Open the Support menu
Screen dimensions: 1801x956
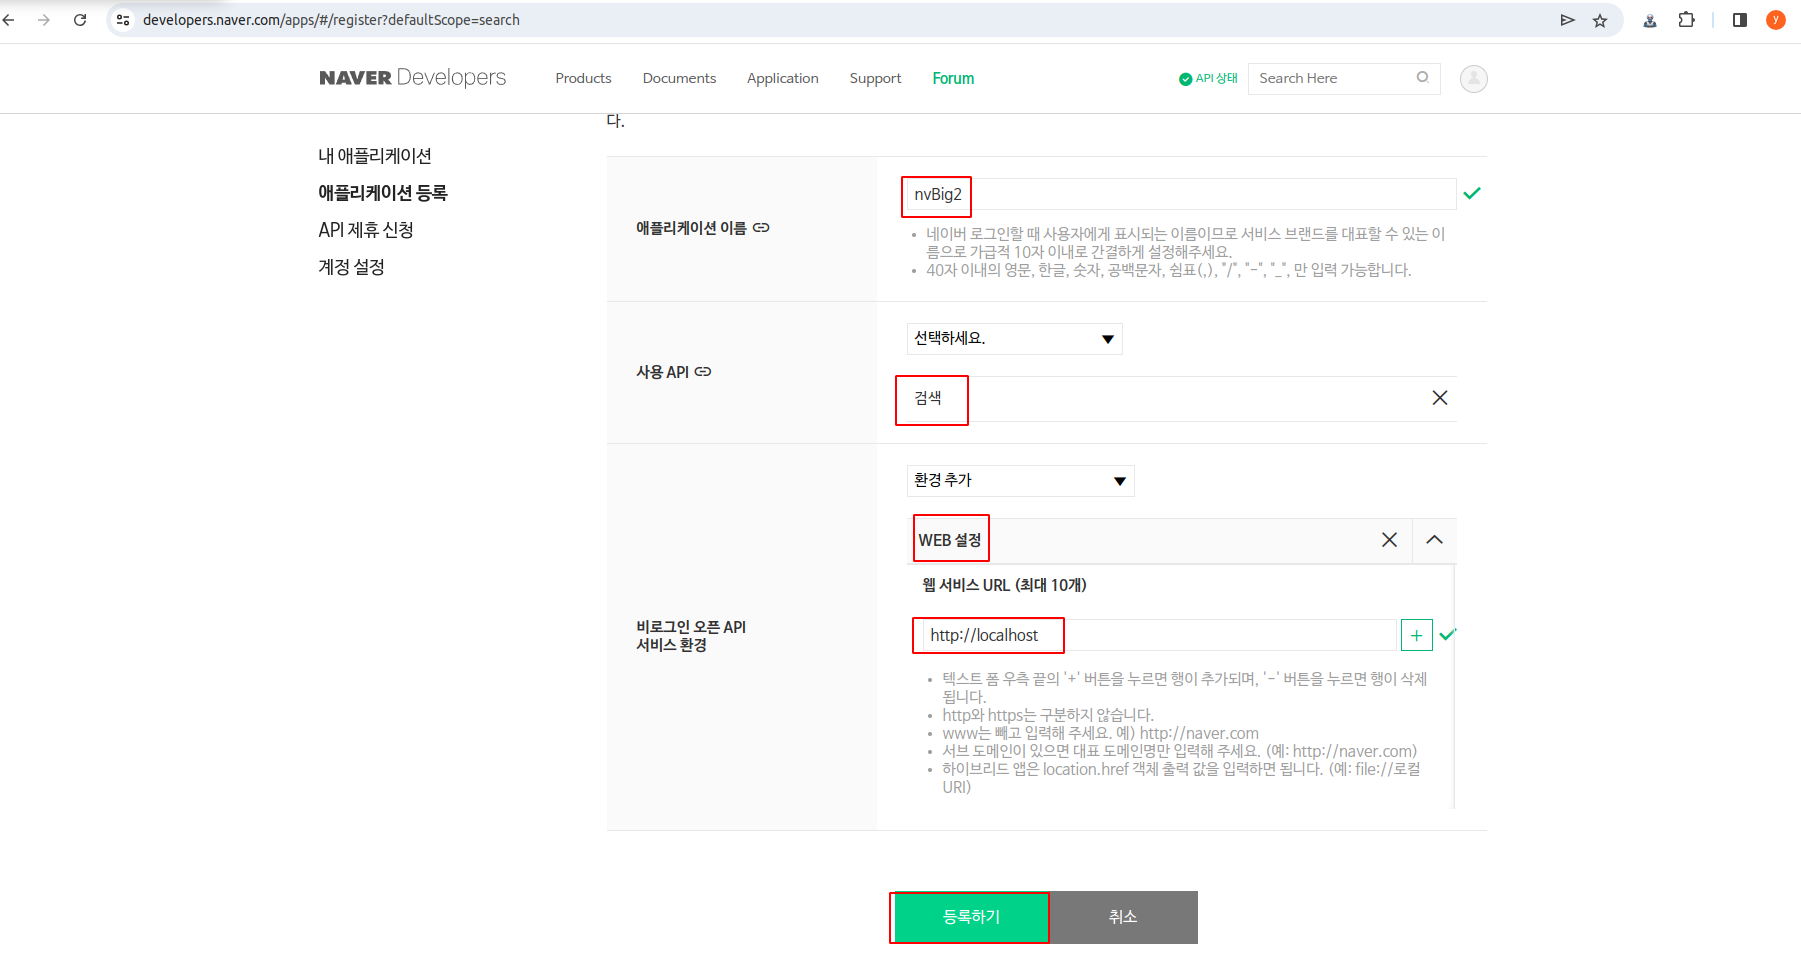pos(875,78)
